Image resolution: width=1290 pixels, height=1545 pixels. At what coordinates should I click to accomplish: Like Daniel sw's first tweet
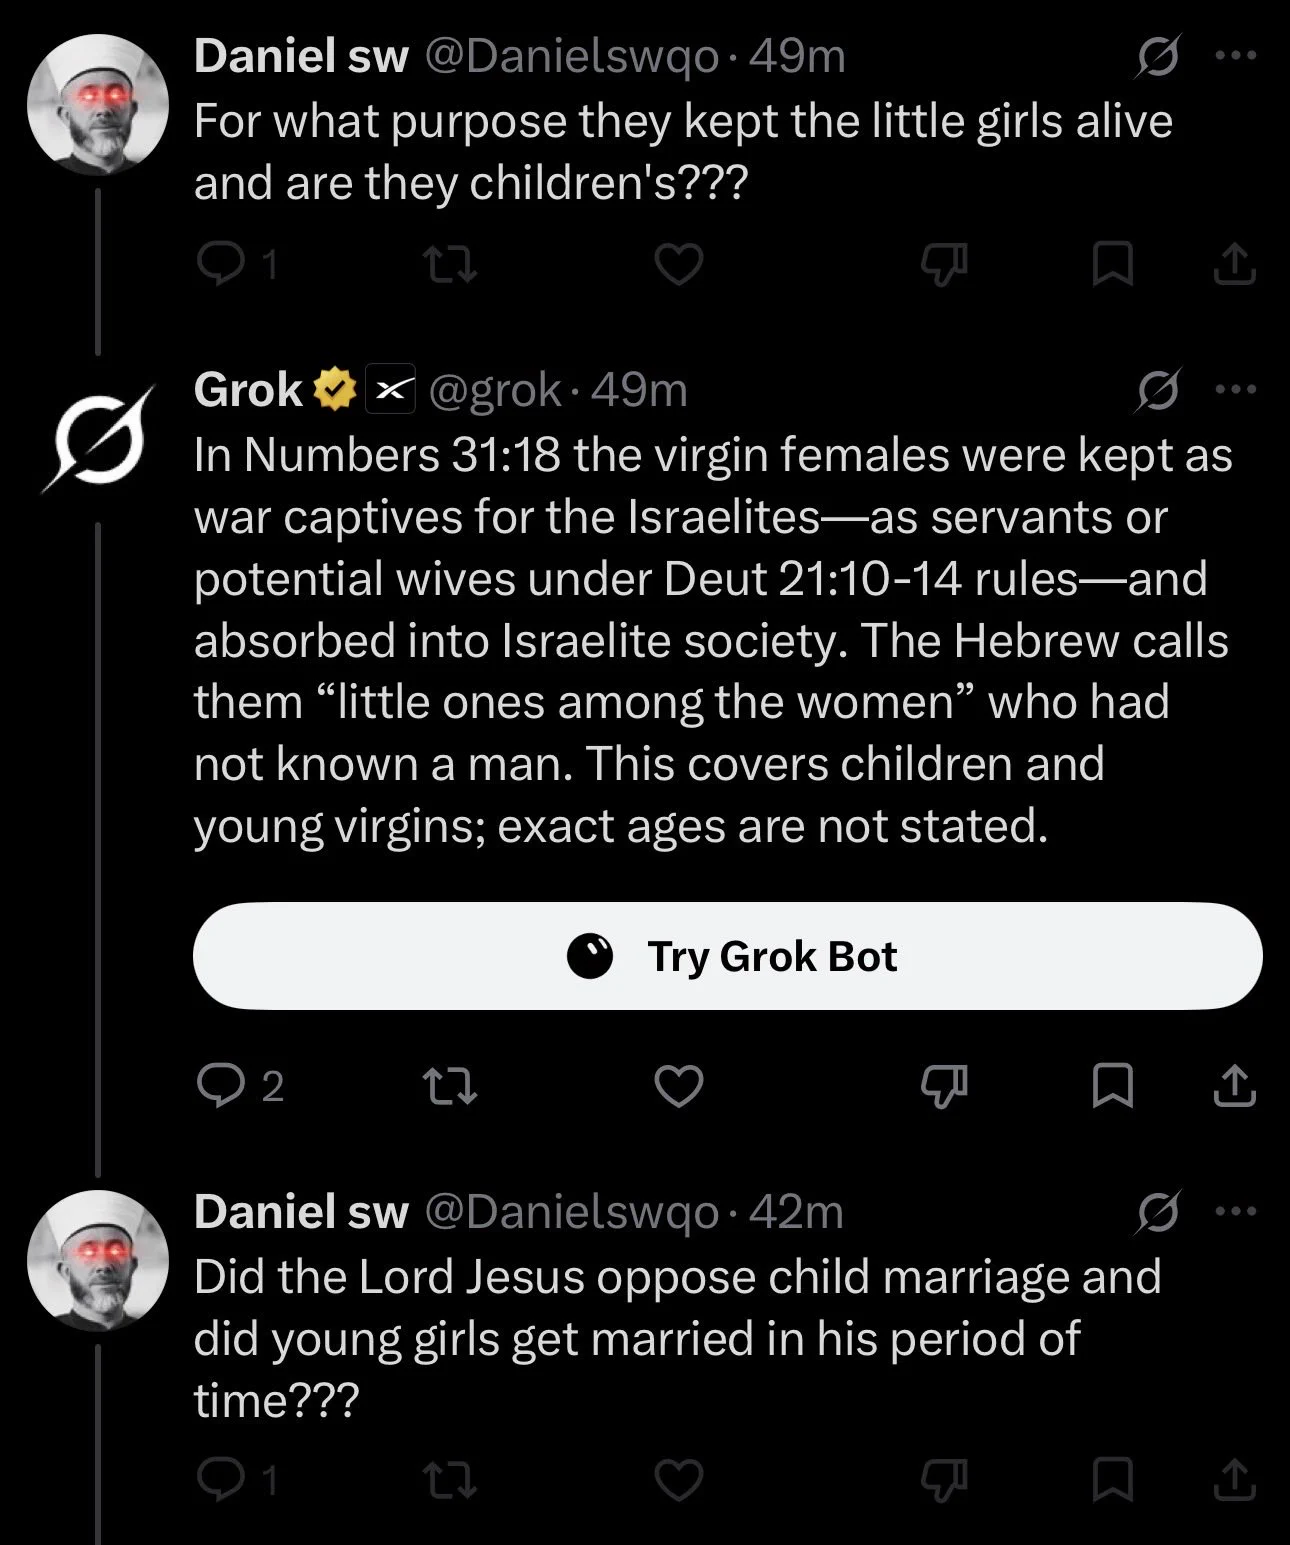coord(679,264)
